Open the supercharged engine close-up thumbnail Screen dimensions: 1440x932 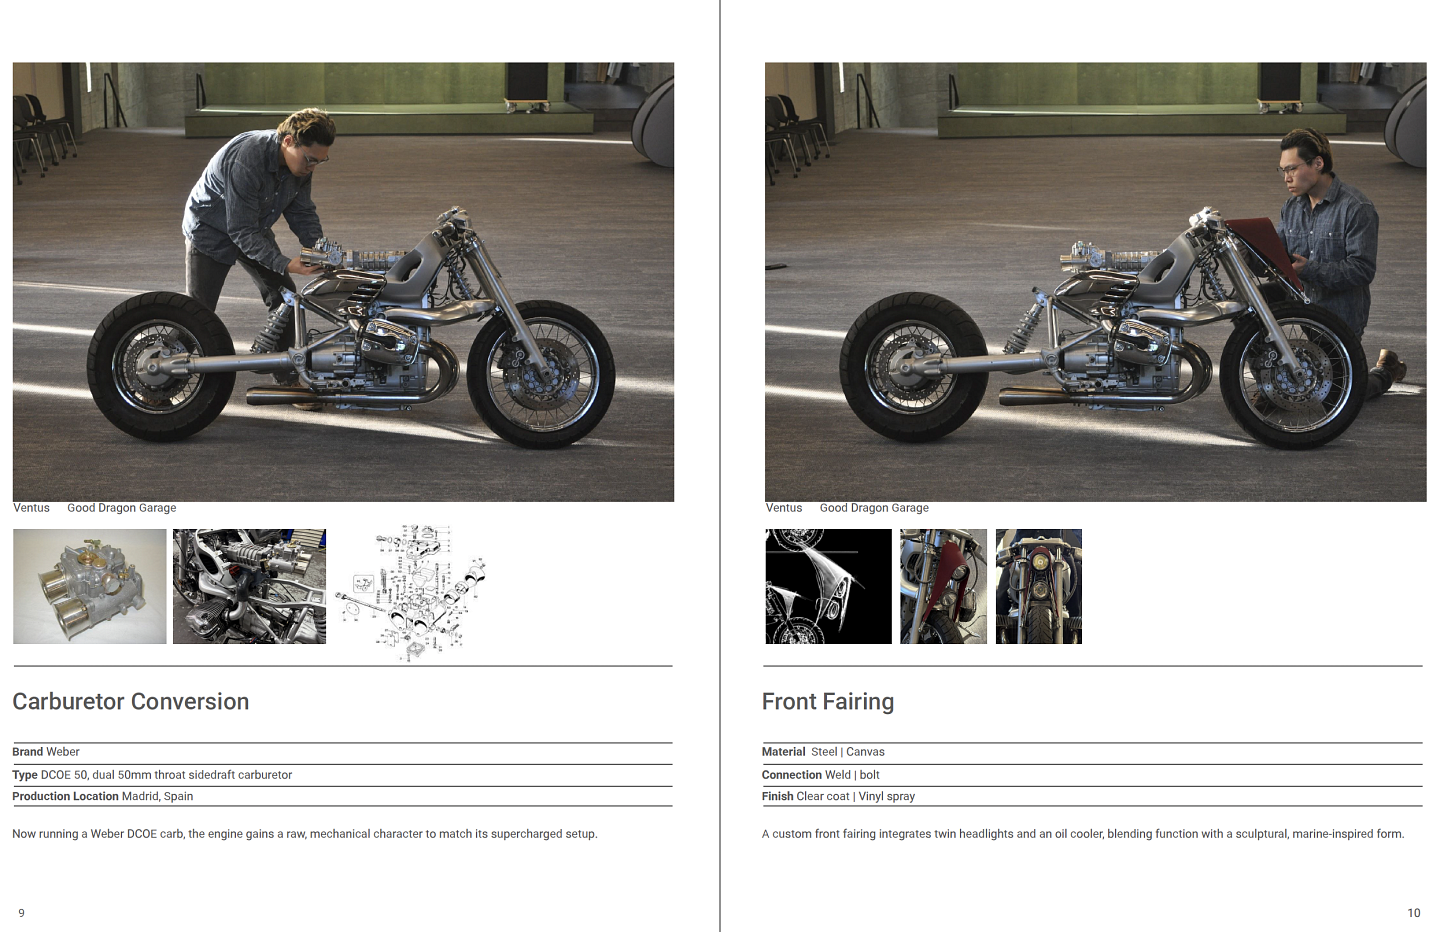pos(249,586)
